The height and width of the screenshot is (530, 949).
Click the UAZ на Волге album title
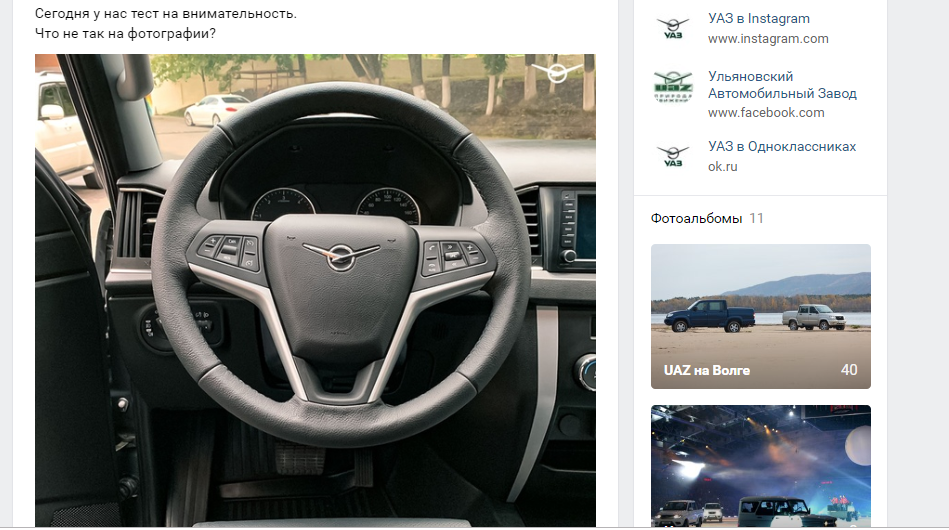pyautogui.click(x=706, y=370)
